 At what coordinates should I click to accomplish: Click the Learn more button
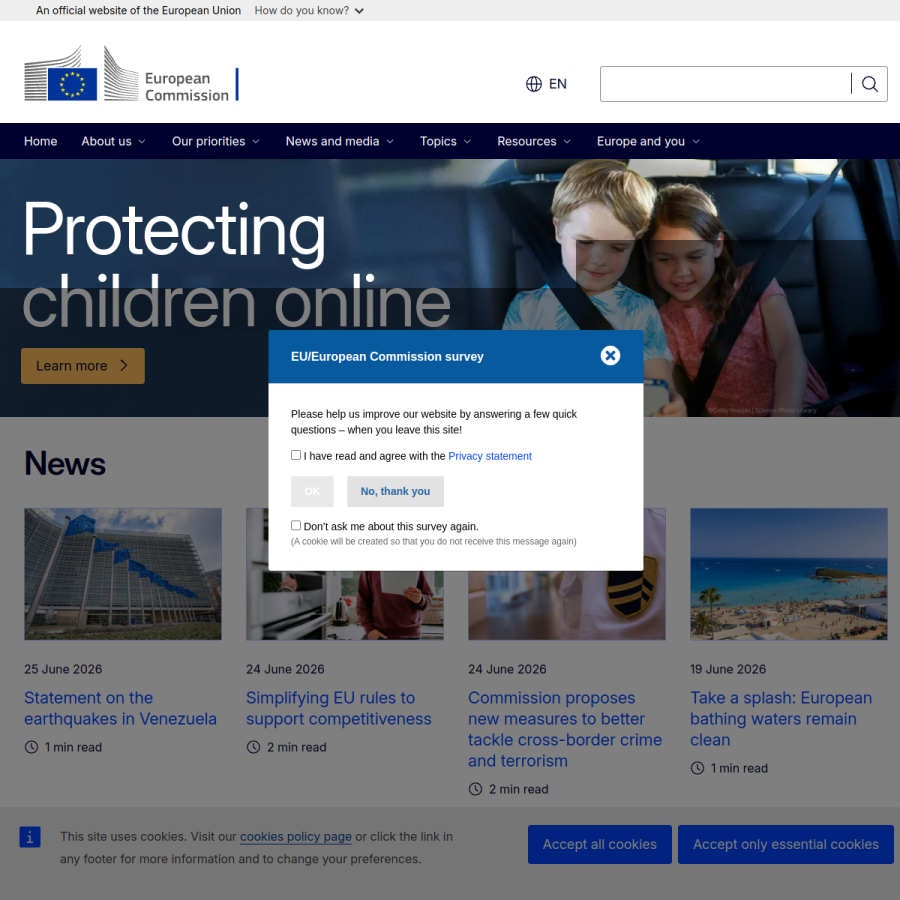pos(83,366)
